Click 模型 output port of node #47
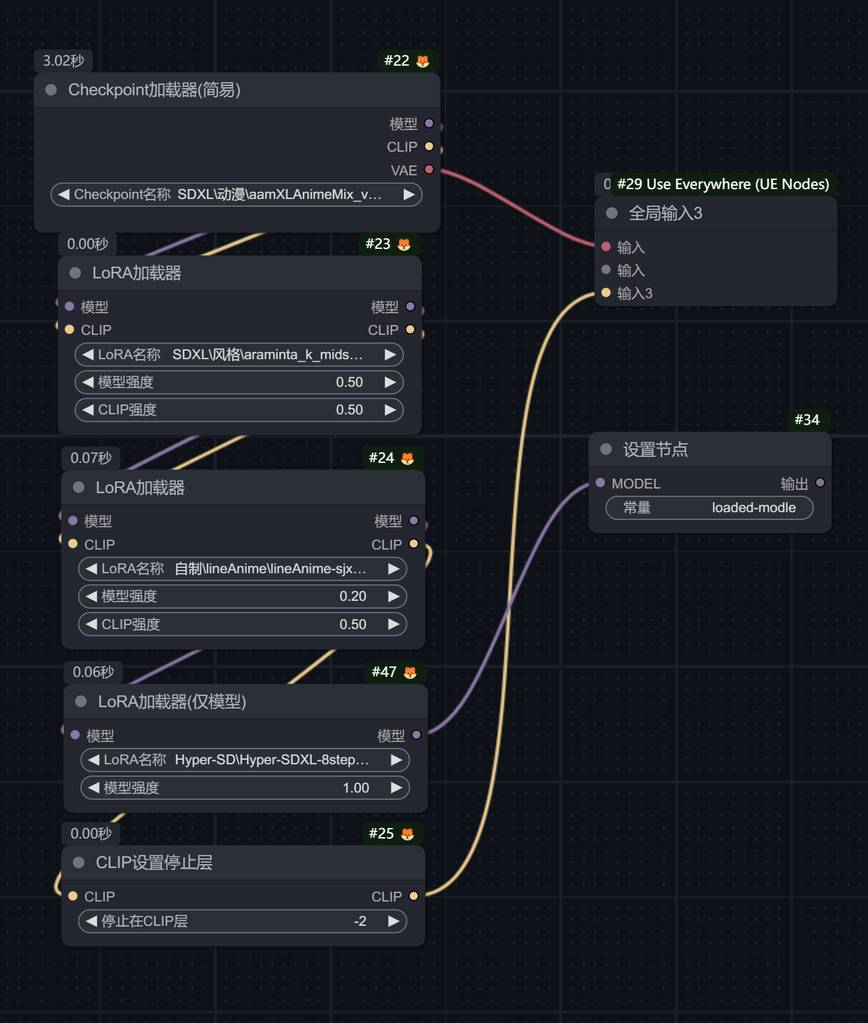 click(x=417, y=735)
